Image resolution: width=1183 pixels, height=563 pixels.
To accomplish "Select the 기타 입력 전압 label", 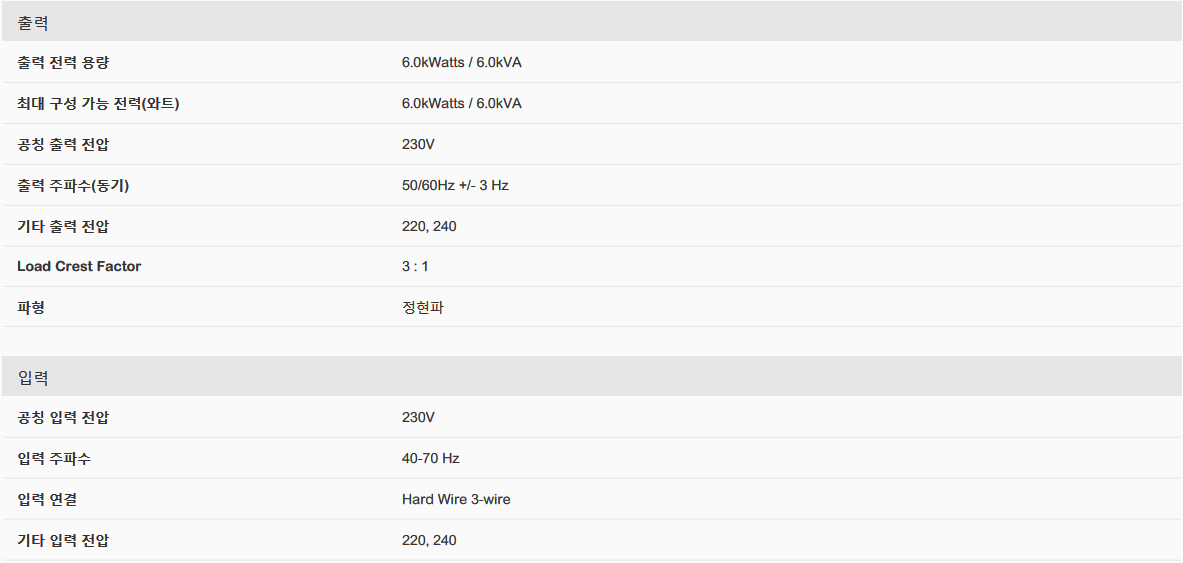I will 63,540.
